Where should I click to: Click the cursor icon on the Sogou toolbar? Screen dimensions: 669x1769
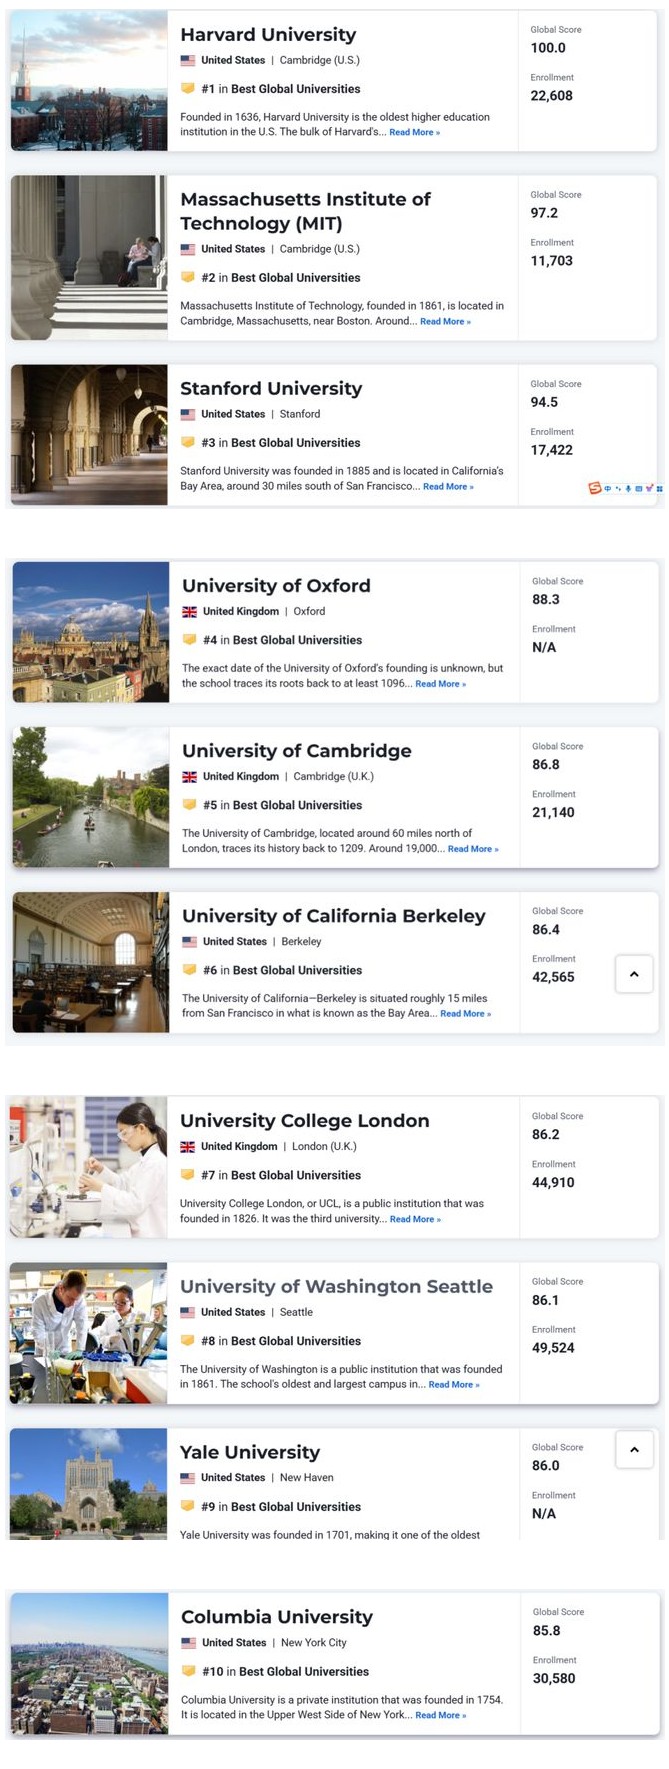[618, 488]
